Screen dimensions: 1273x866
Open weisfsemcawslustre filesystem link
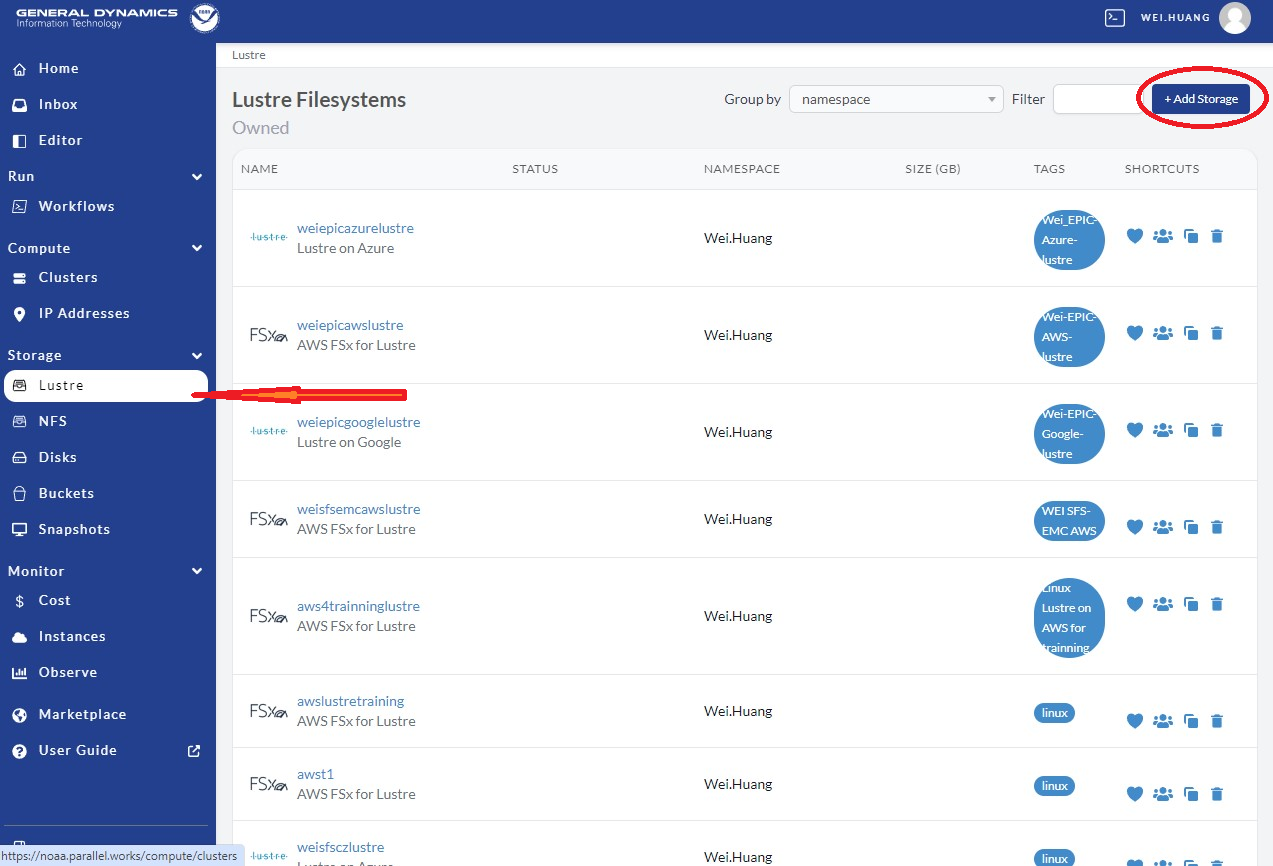(359, 509)
